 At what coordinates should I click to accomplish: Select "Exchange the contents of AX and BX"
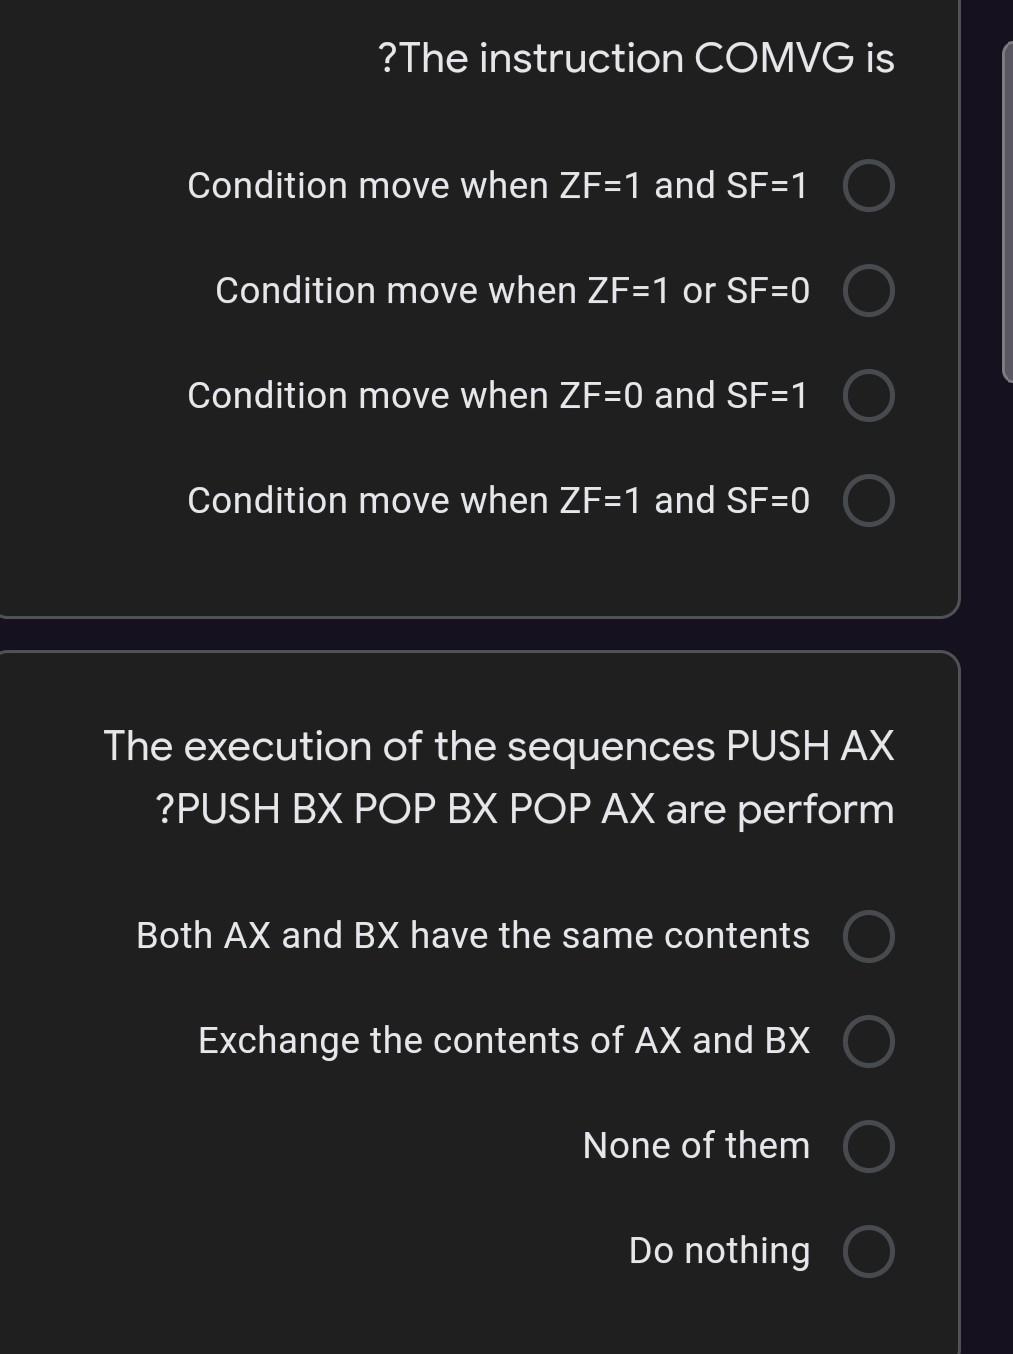(868, 1041)
